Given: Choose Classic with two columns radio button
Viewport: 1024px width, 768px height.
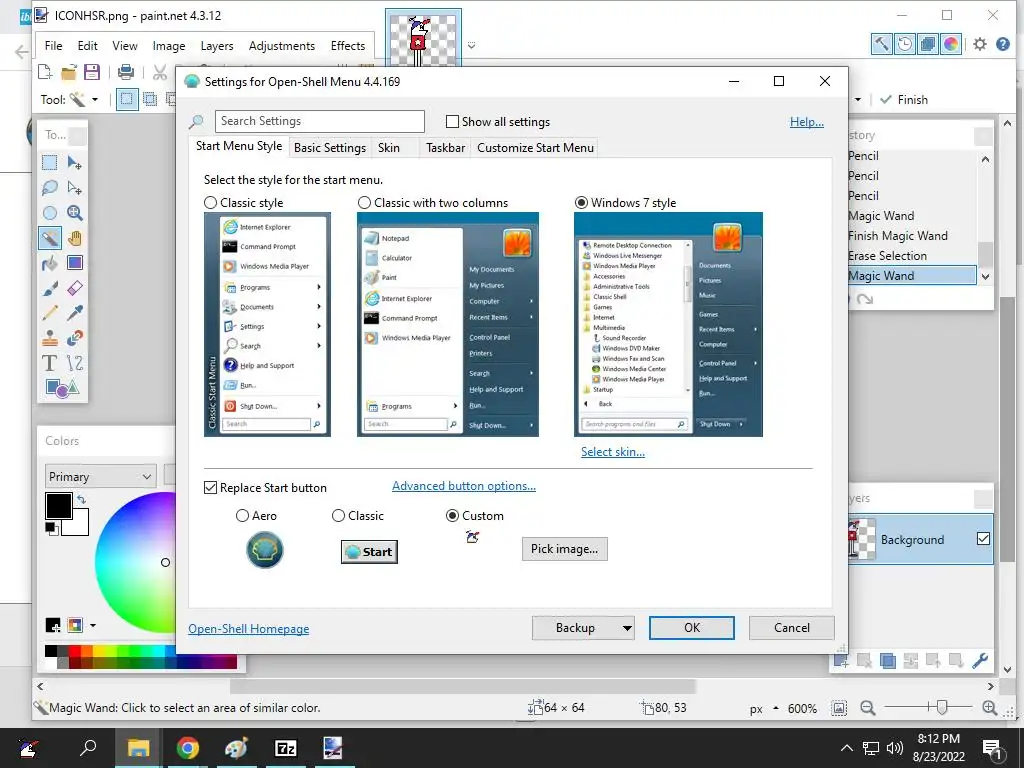Looking at the screenshot, I should click(364, 202).
